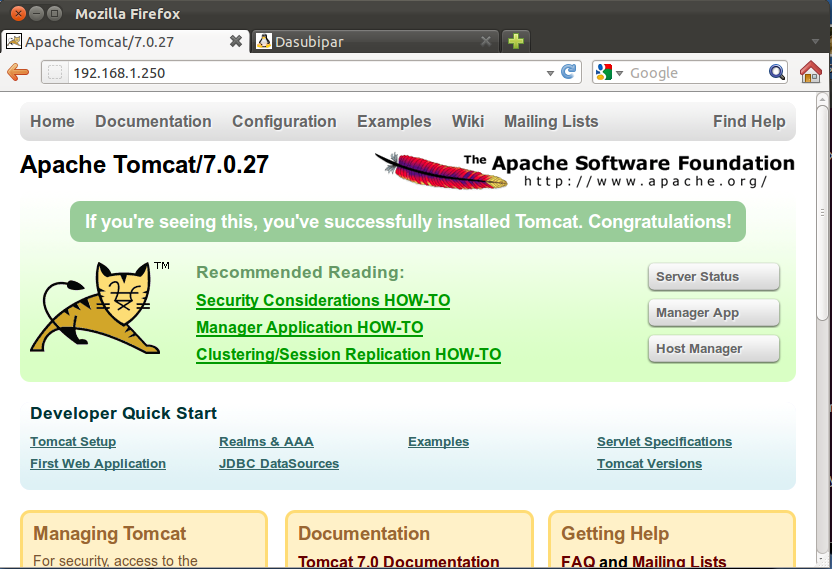The width and height of the screenshot is (832, 569).
Task: Open the Tomcat 7.0 Documentation link
Action: pos(398,561)
